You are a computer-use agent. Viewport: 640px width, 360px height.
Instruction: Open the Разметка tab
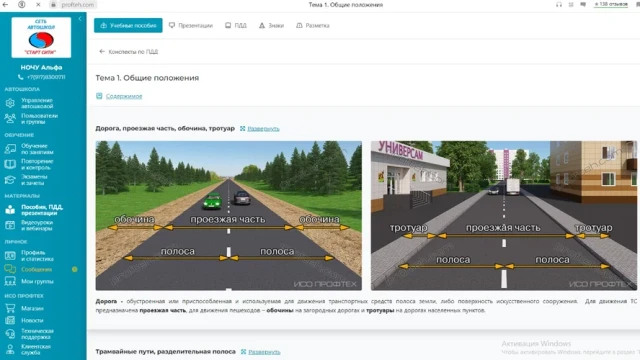point(313,25)
